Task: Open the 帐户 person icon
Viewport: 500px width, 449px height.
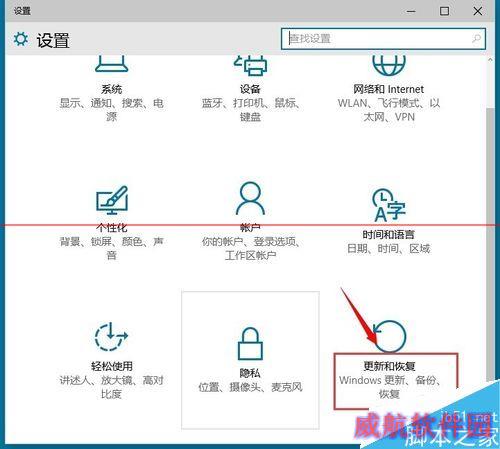Action: click(250, 199)
